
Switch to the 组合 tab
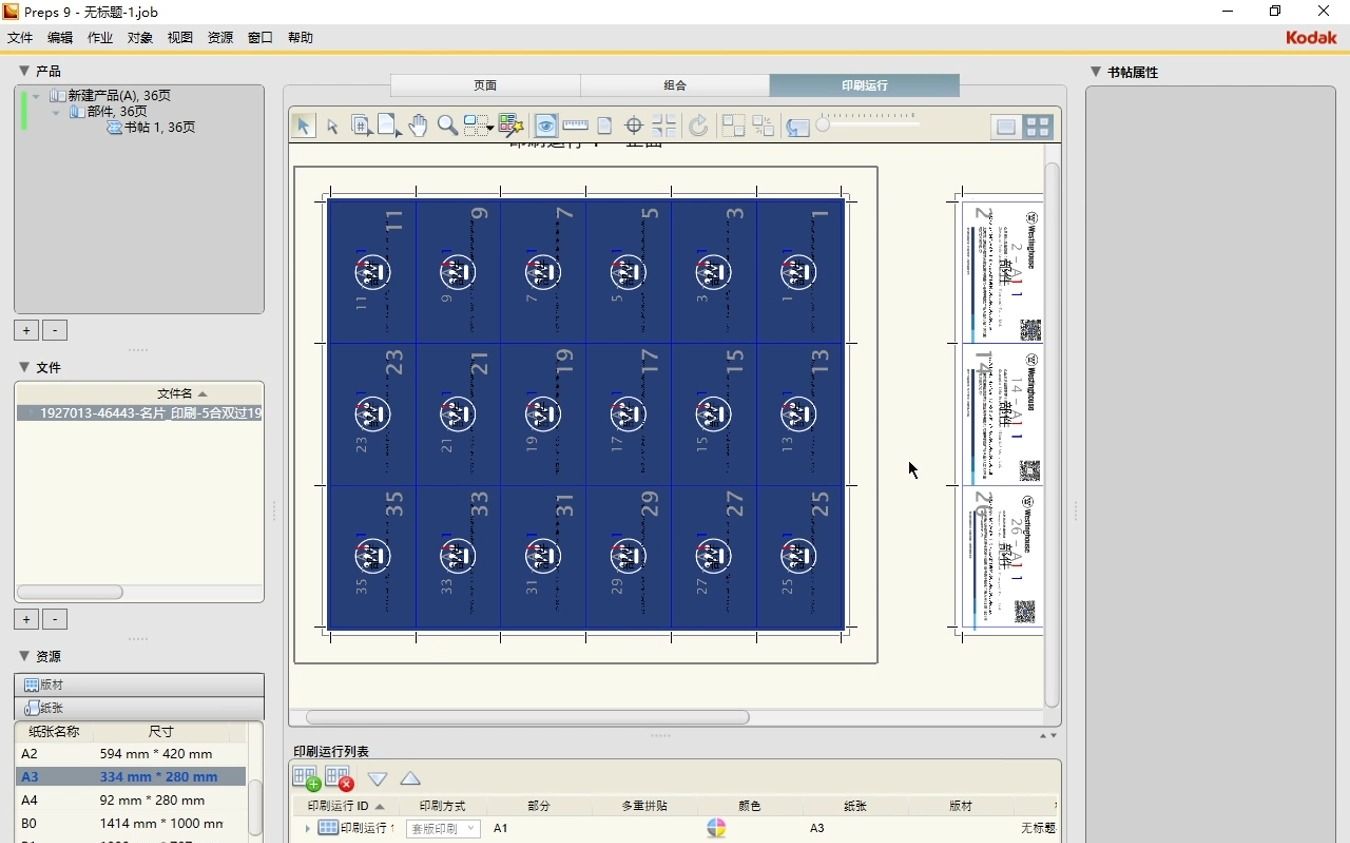pyautogui.click(x=675, y=85)
